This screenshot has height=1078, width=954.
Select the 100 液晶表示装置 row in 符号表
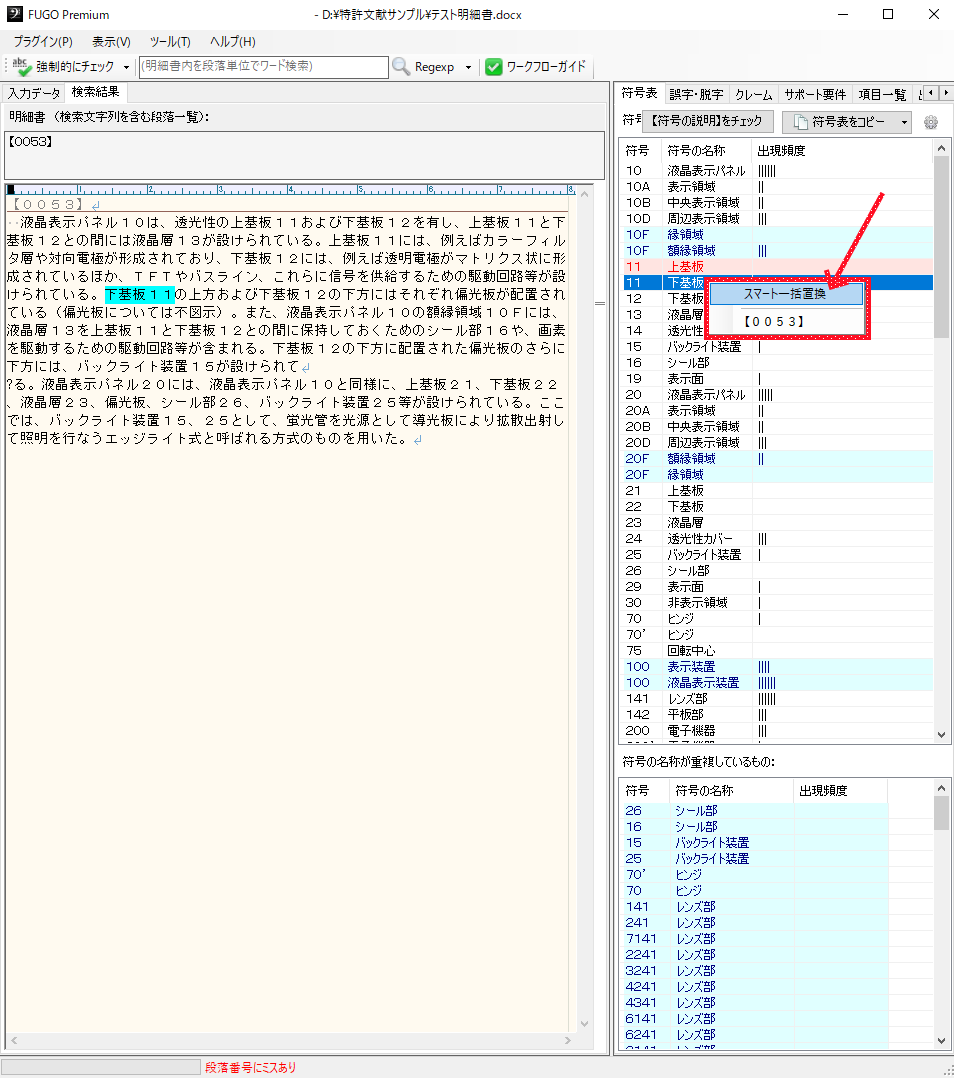pyautogui.click(x=704, y=682)
